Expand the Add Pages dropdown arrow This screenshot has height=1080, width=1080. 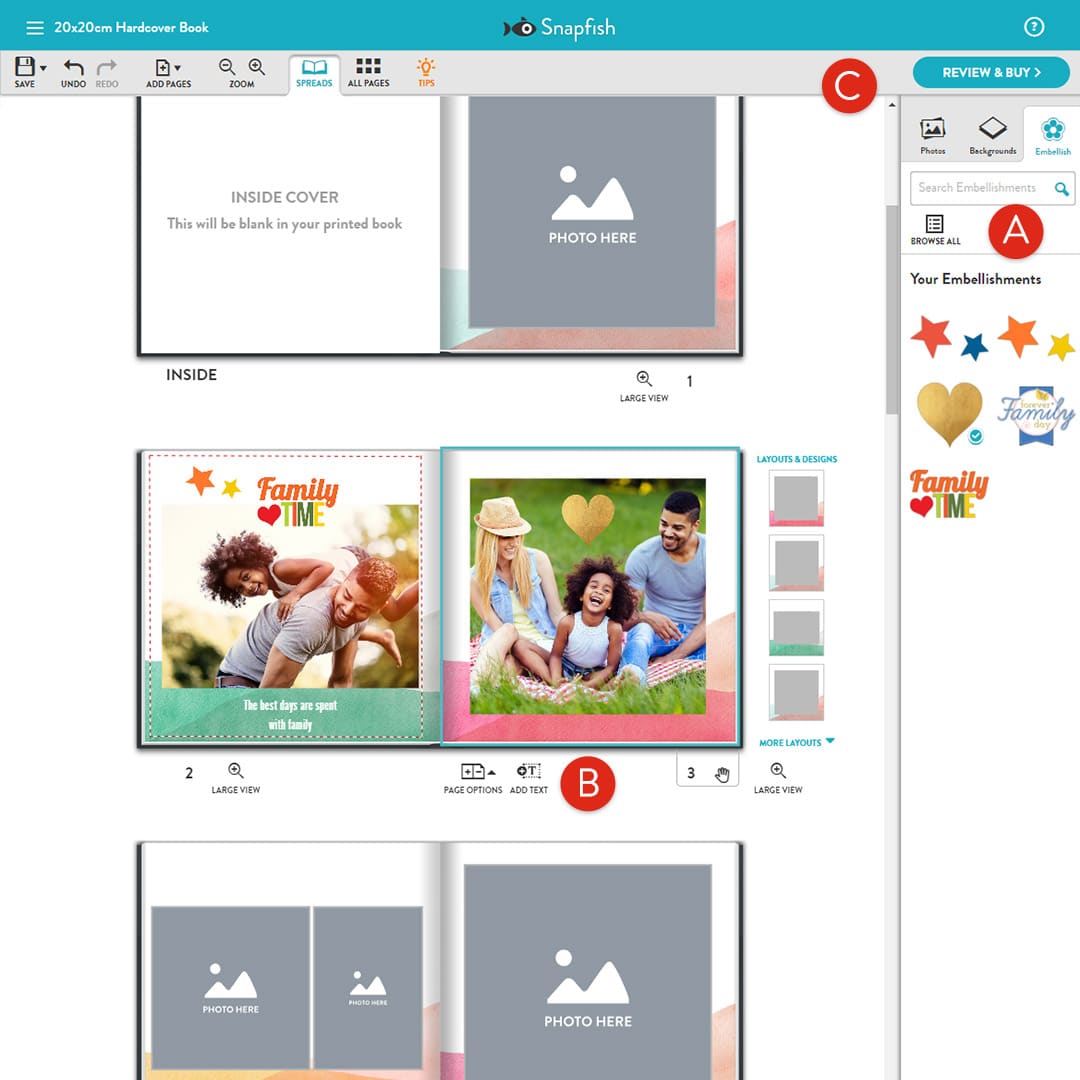[177, 66]
